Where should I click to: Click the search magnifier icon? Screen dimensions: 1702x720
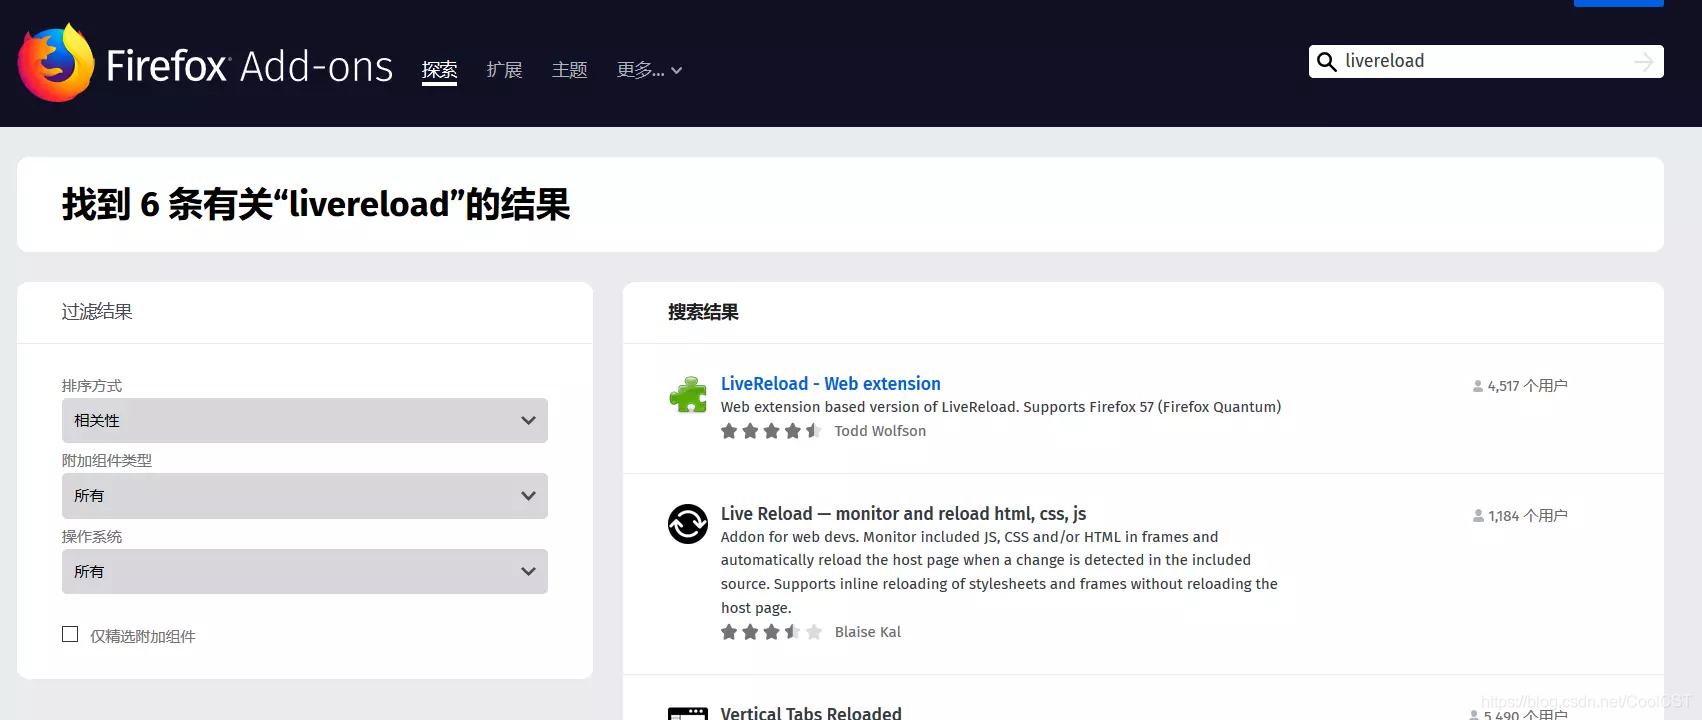[1327, 62]
